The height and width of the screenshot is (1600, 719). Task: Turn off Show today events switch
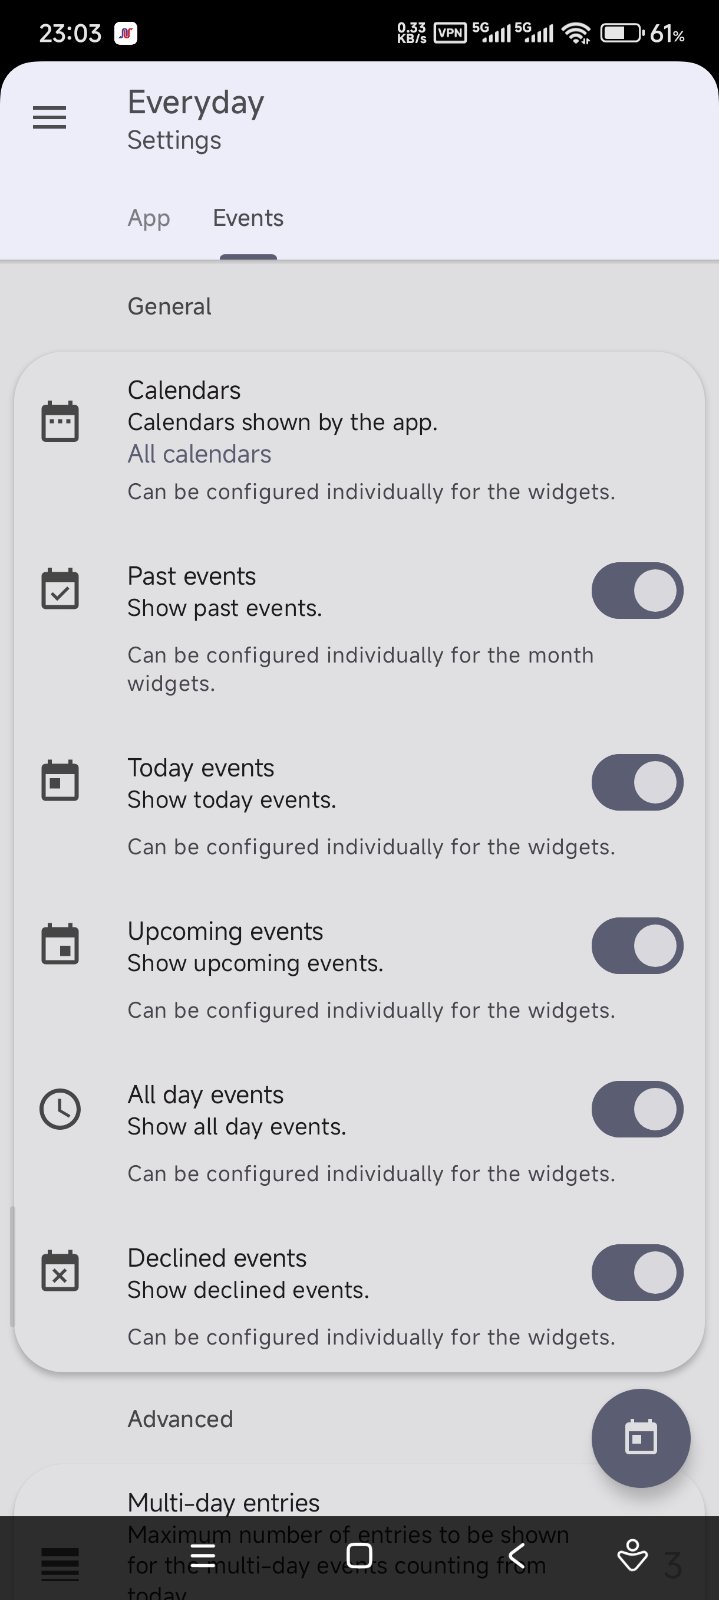tap(637, 782)
